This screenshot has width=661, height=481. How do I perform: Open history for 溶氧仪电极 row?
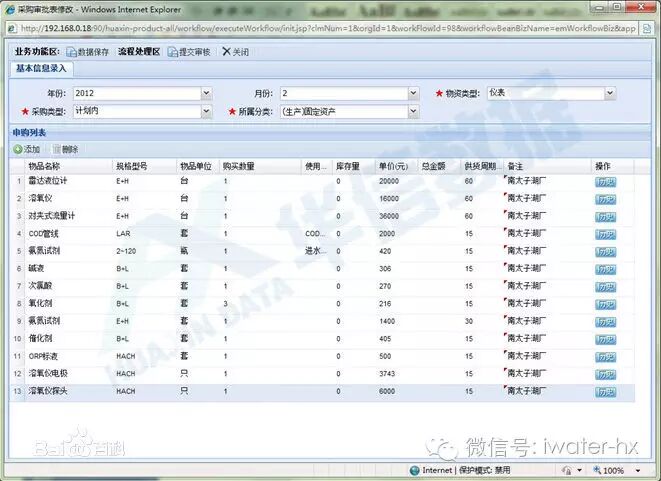coord(605,374)
